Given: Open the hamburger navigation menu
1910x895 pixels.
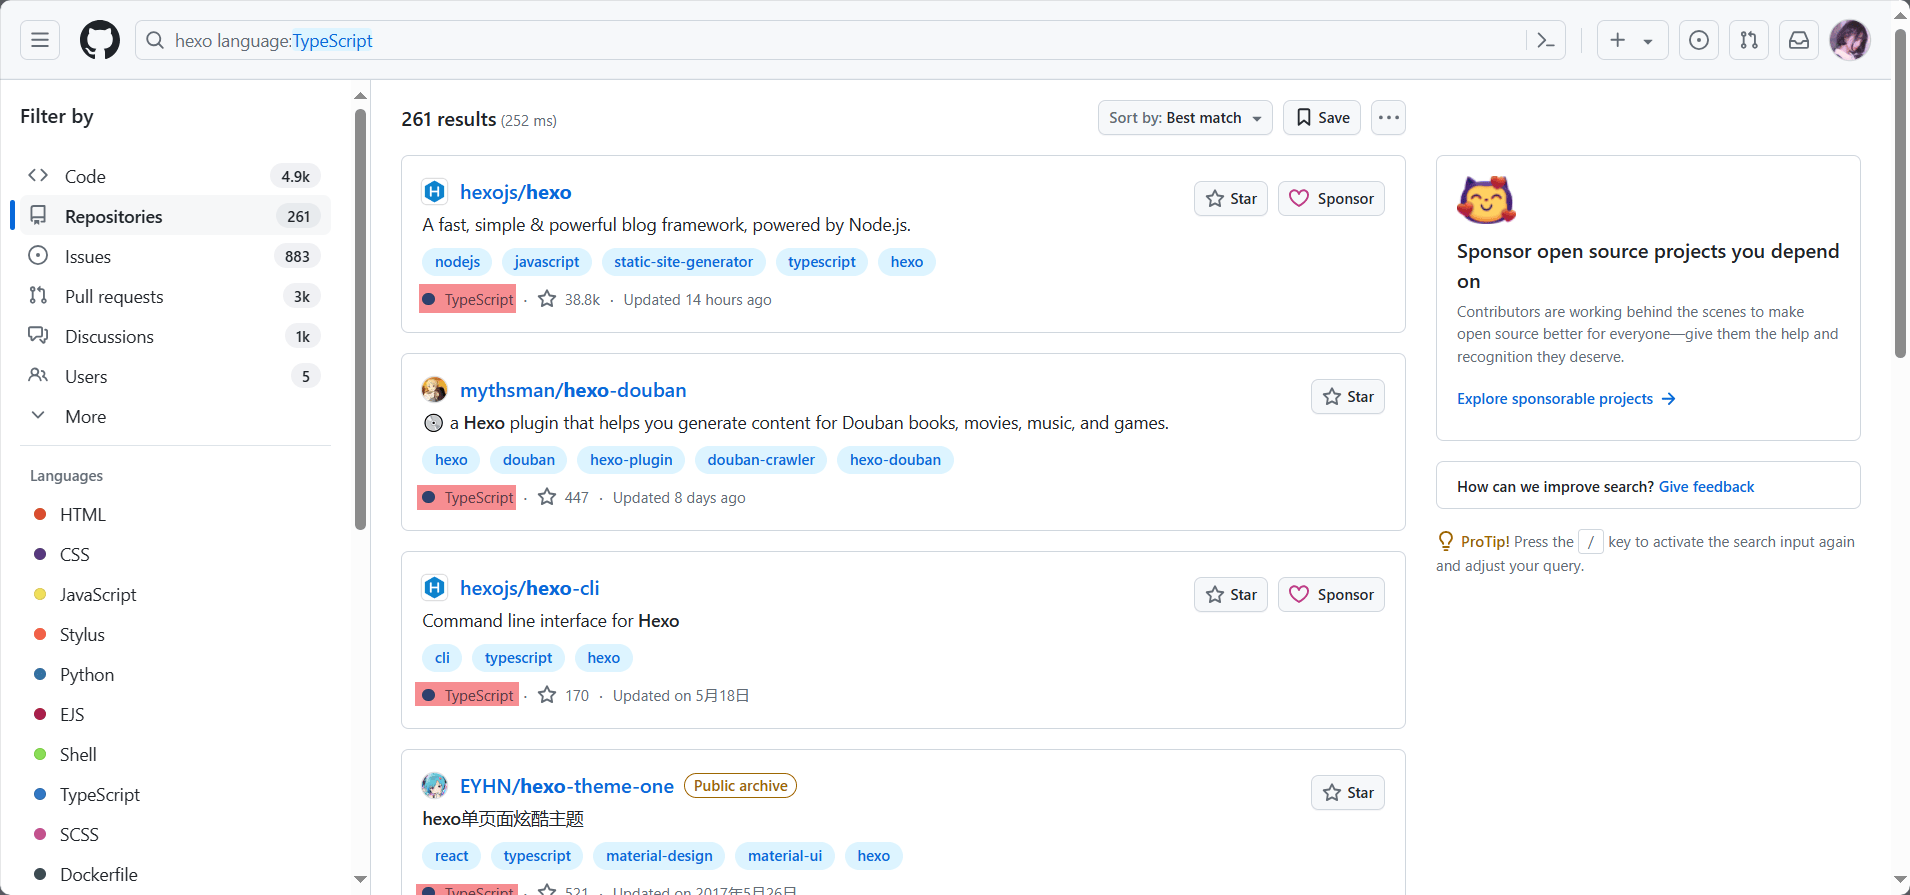Looking at the screenshot, I should coord(40,40).
